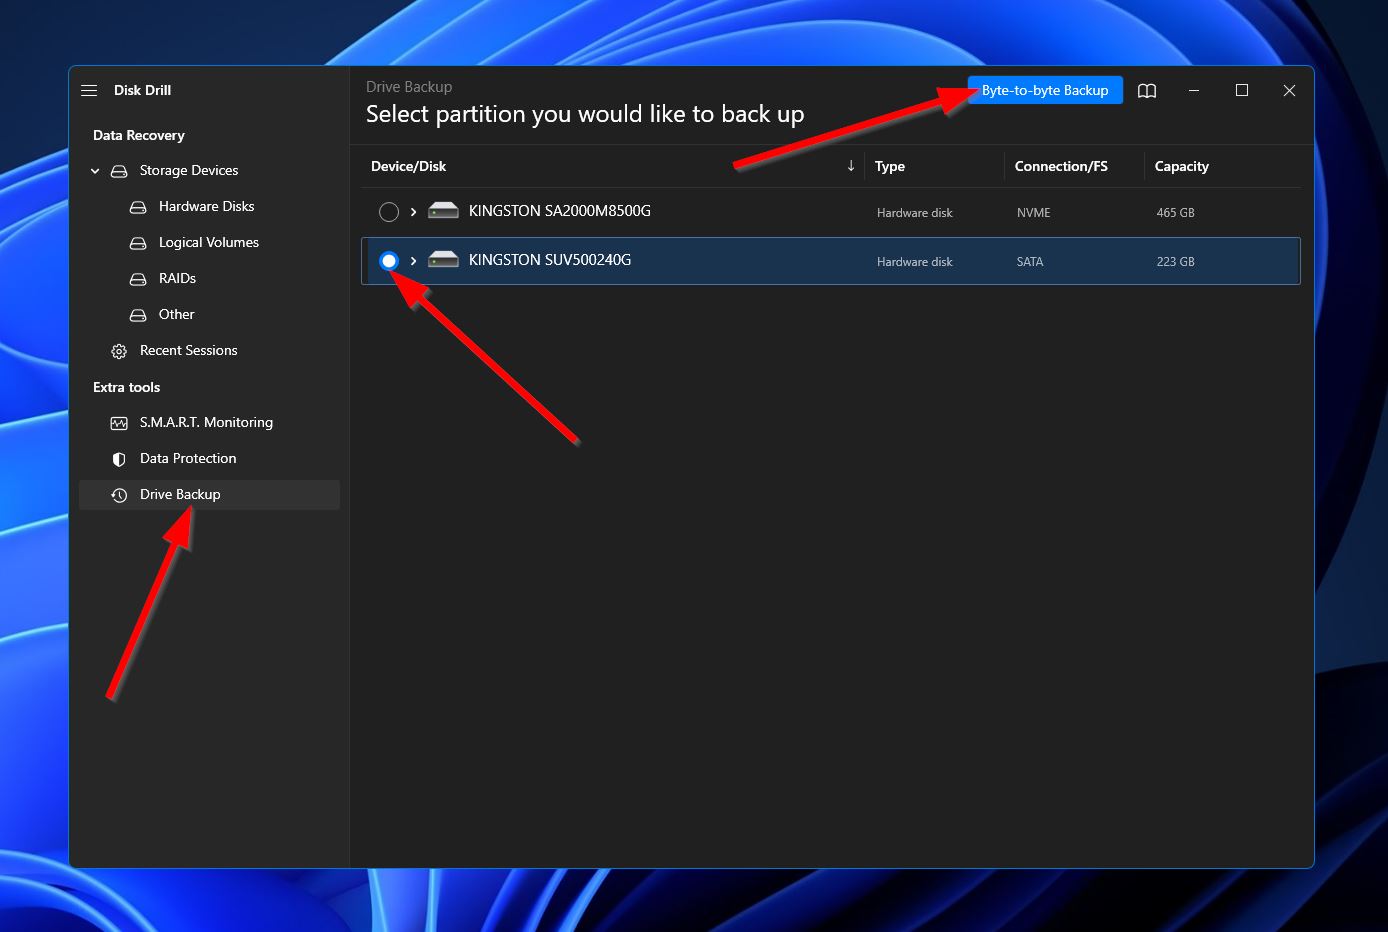Screen dimensions: 1388x932
Task: Click the Storage Devices drive icon
Action: point(119,171)
